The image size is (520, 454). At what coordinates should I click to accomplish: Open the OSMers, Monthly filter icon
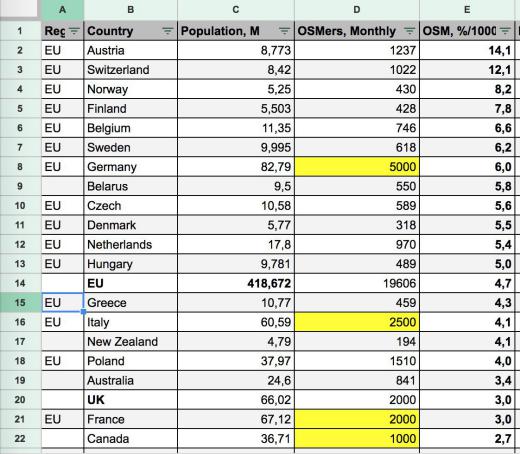(x=410, y=31)
